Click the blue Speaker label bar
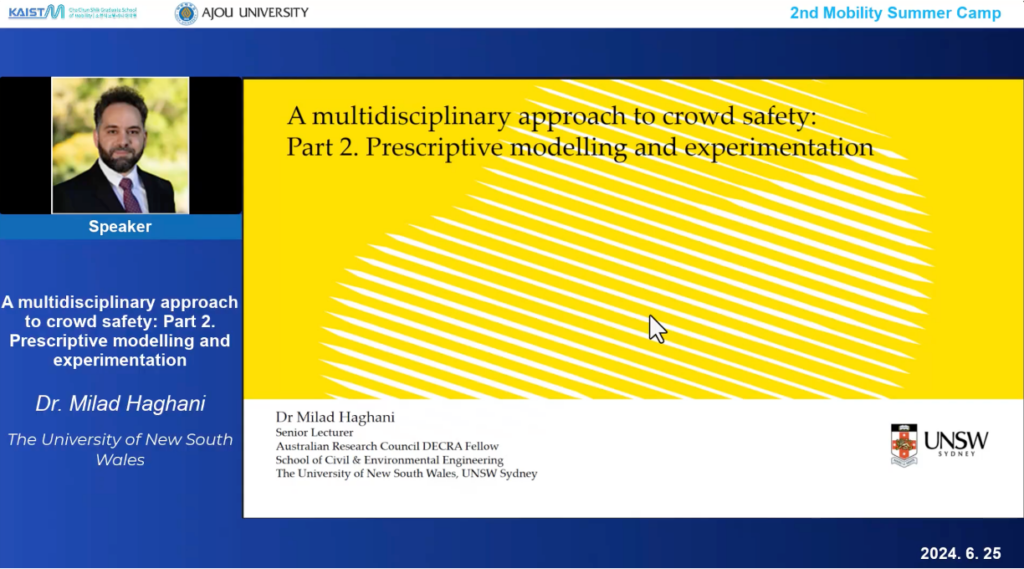The width and height of the screenshot is (1024, 569). click(120, 227)
